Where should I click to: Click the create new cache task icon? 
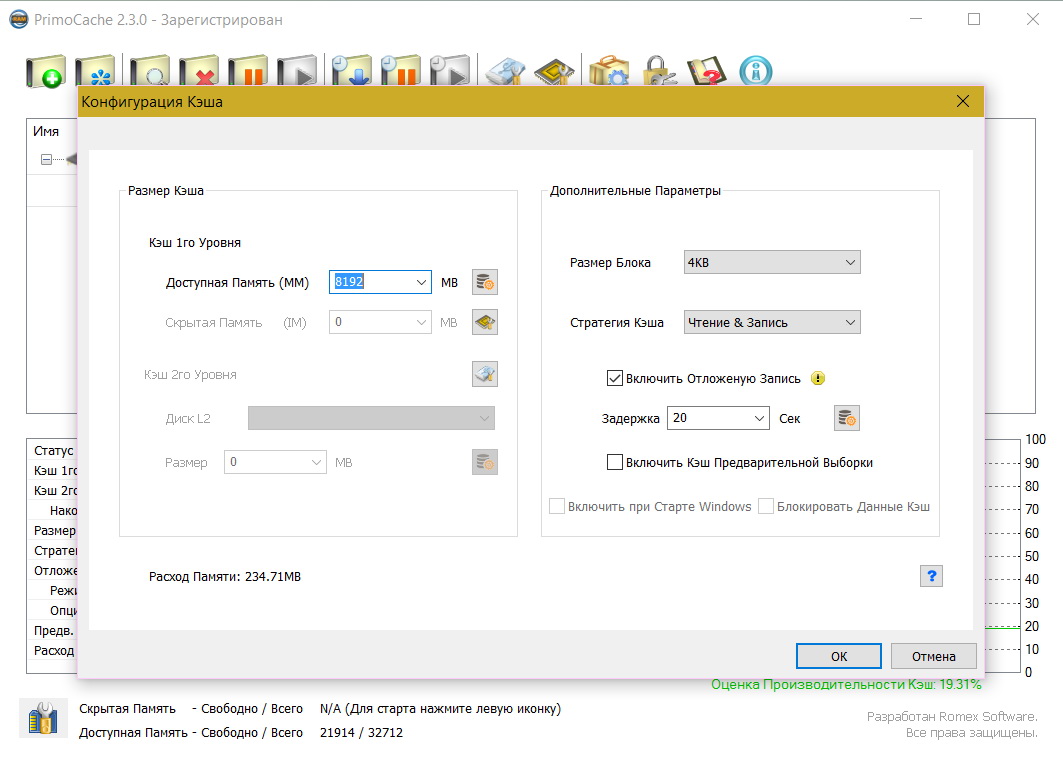click(x=46, y=71)
